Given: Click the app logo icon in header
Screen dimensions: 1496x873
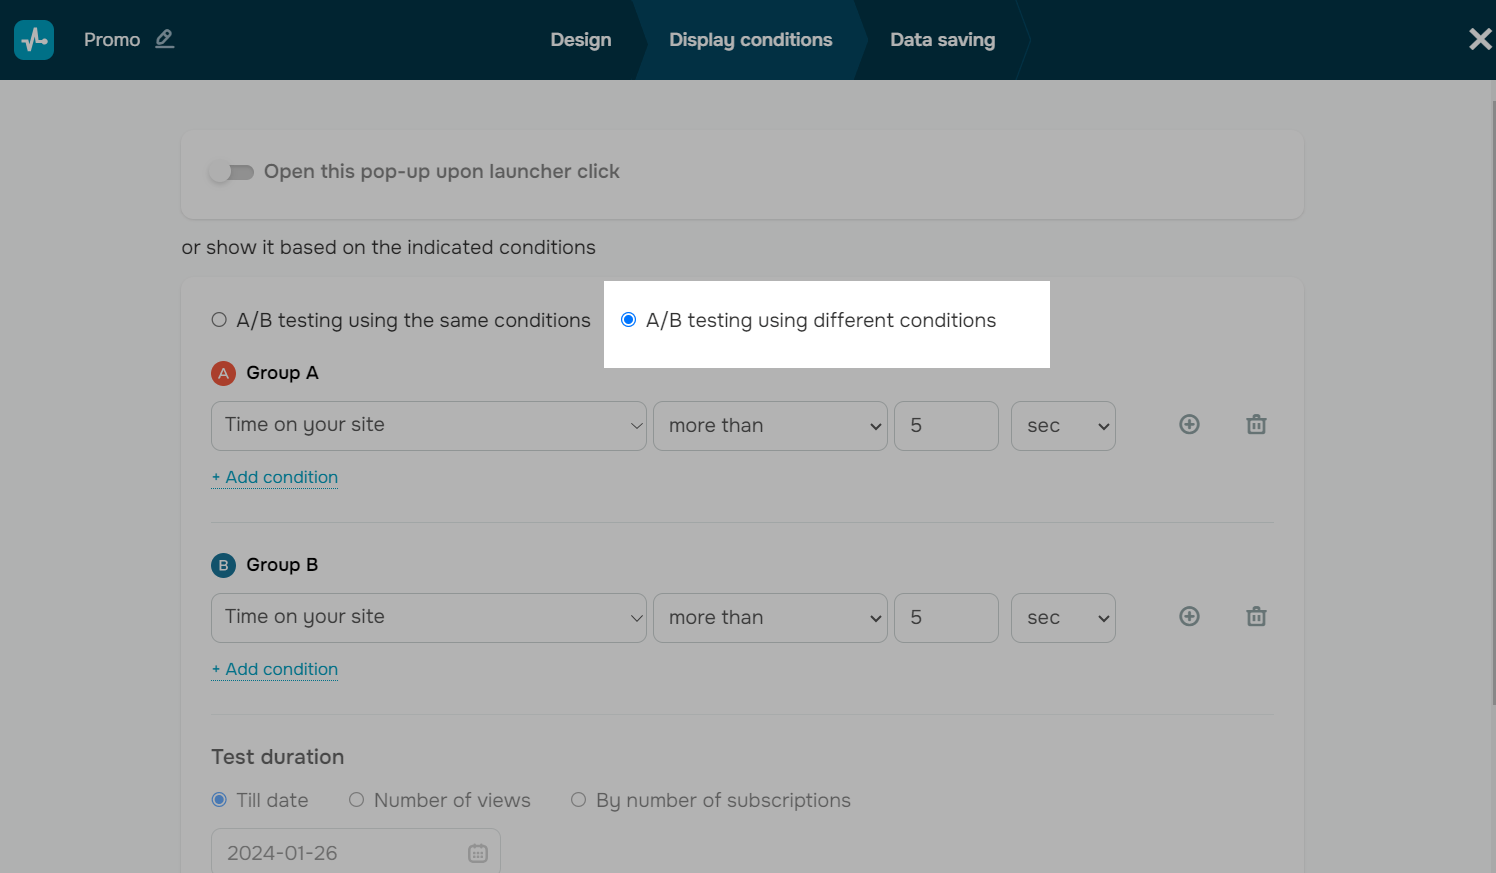Looking at the screenshot, I should (34, 40).
